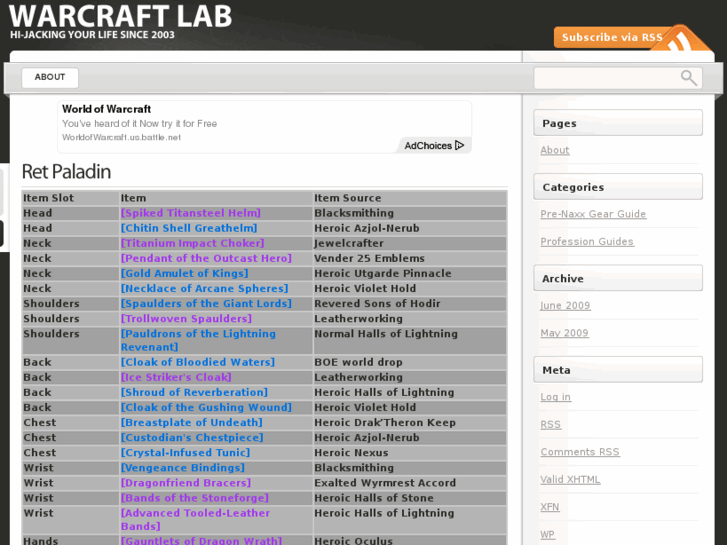Open the World of Warcraft ad
Viewport: 727px width, 545px height.
(x=107, y=109)
